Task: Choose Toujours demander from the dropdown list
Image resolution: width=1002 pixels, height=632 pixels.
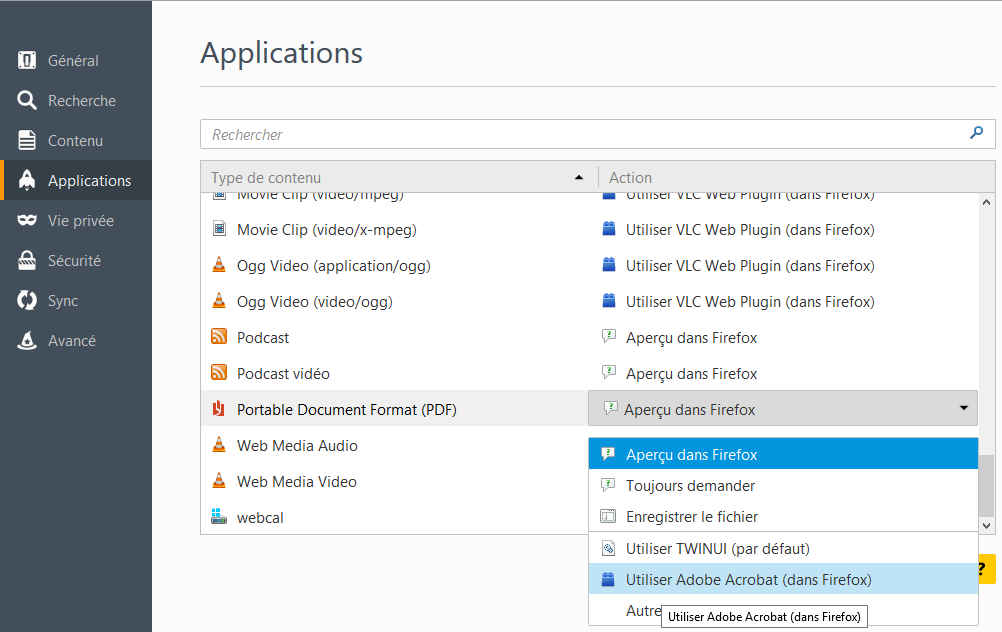Action: 690,486
